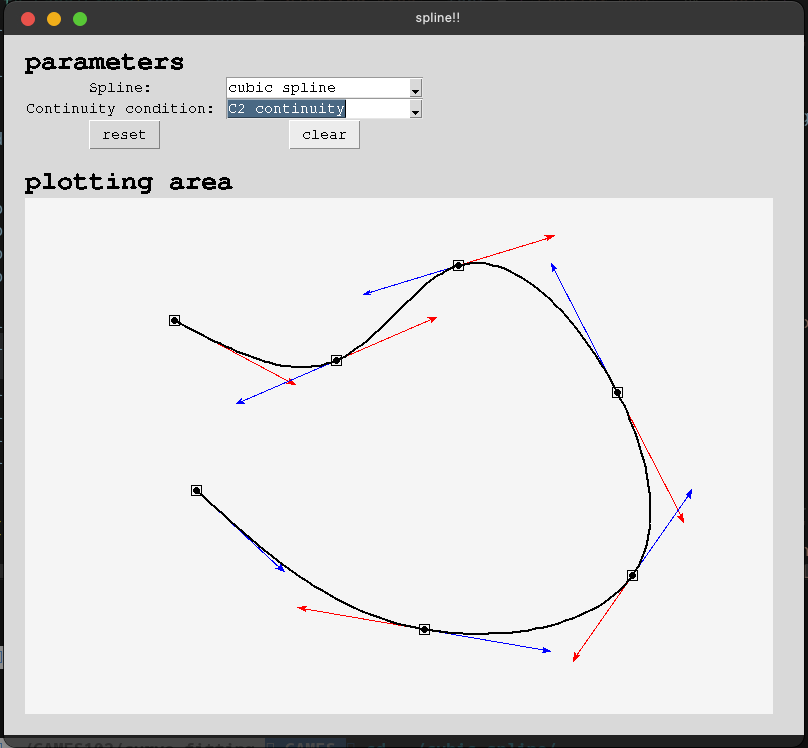Click the bottommost red tangent arrowhead
The width and height of the screenshot is (808, 748).
click(x=575, y=658)
